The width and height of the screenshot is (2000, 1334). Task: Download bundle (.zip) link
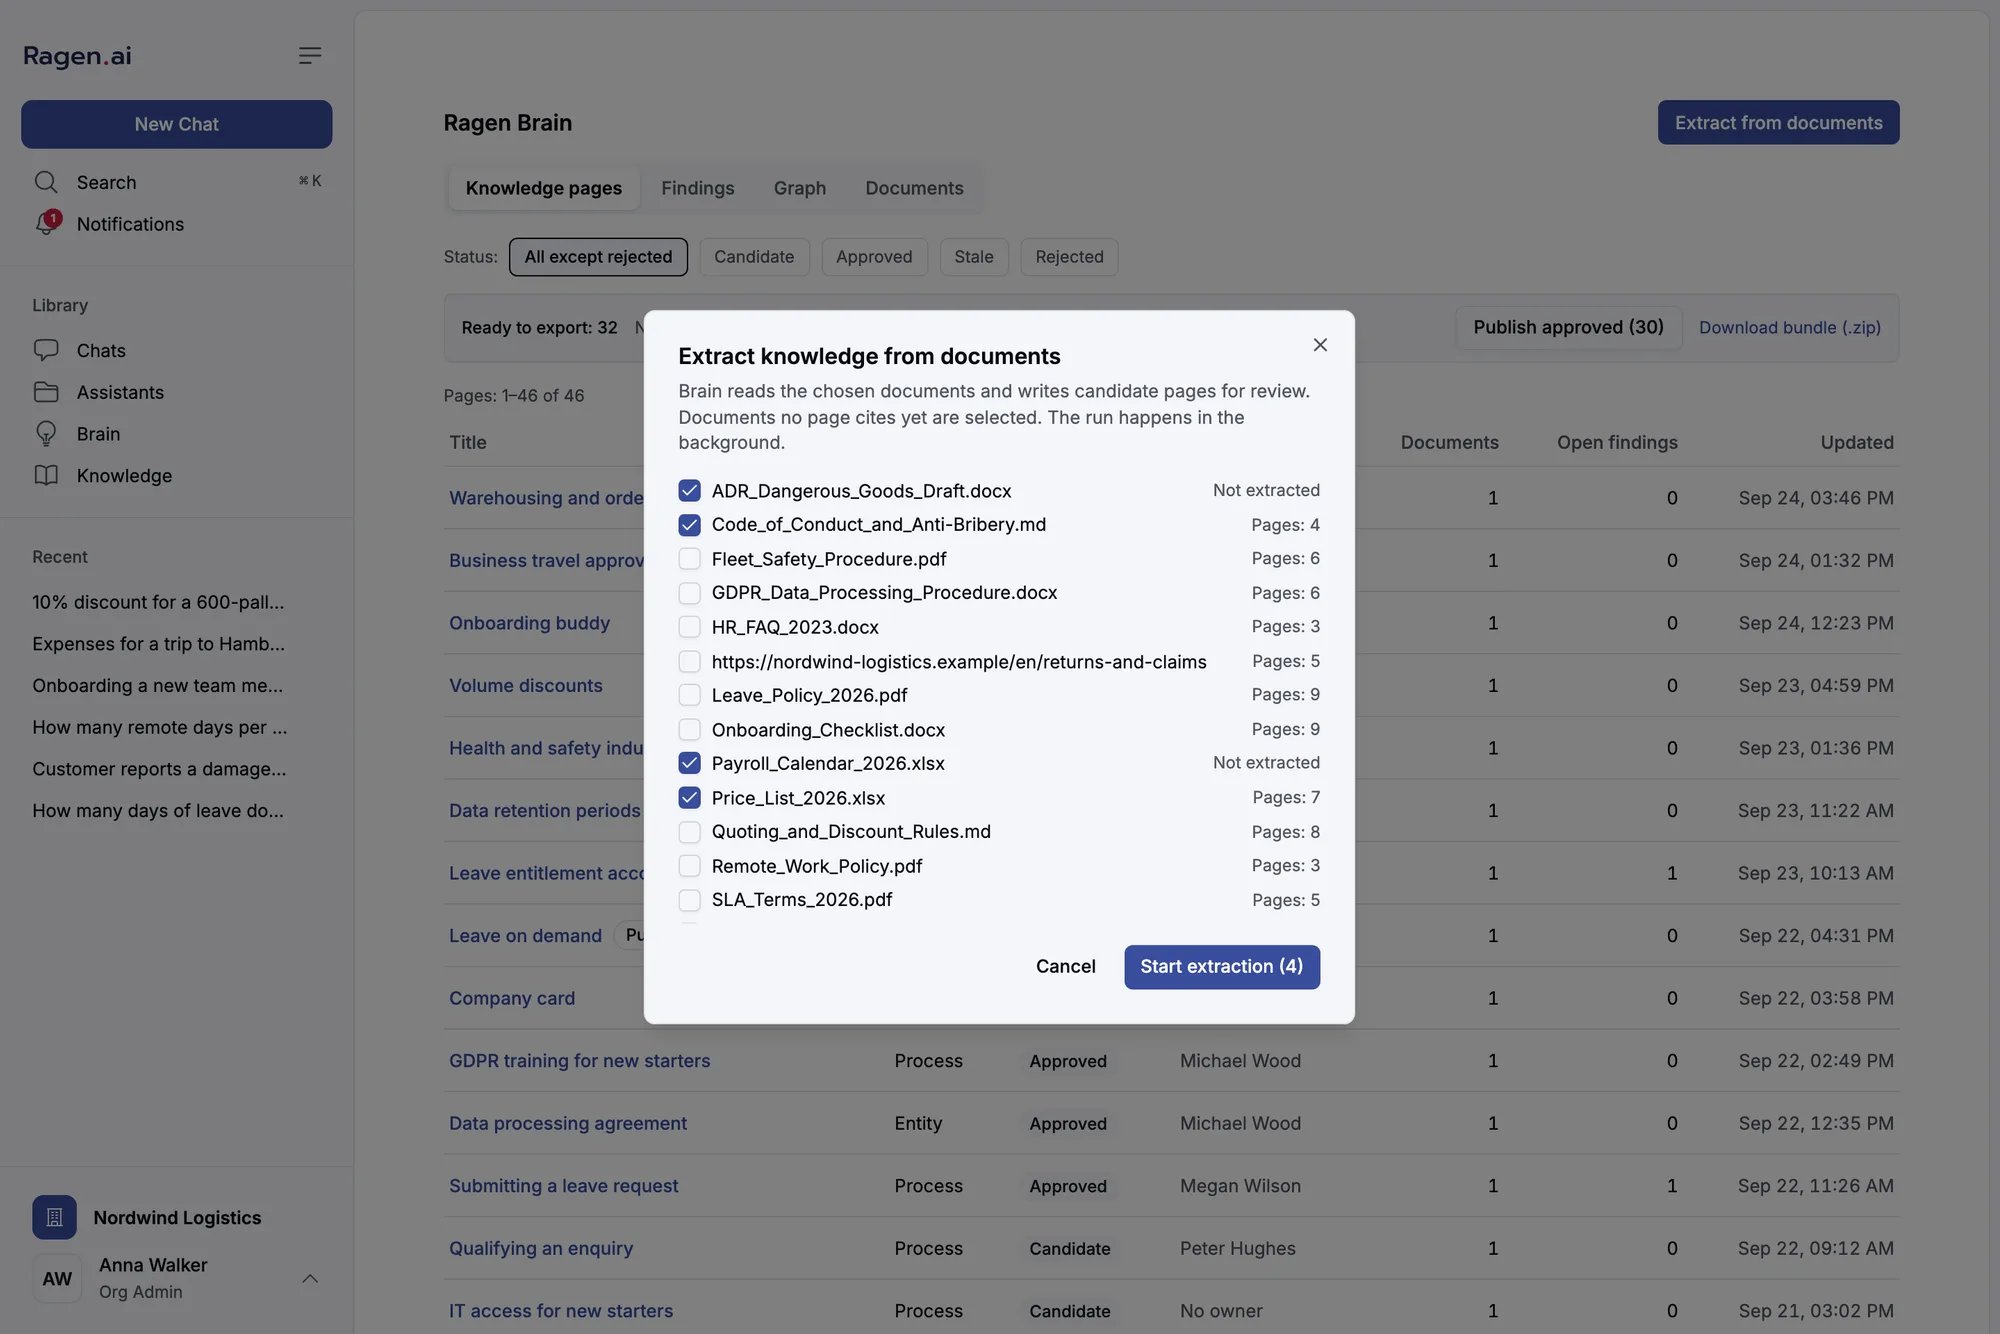(x=1789, y=328)
